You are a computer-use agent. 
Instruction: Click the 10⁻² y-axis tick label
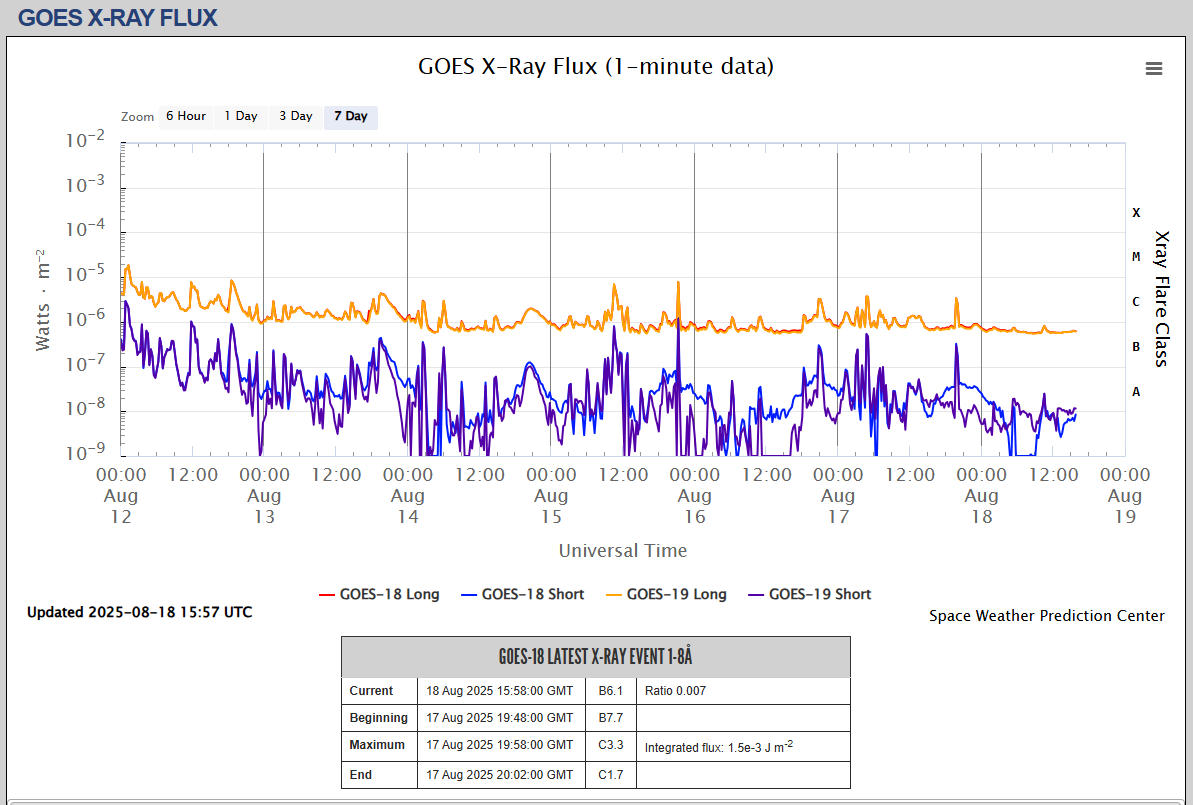85,140
